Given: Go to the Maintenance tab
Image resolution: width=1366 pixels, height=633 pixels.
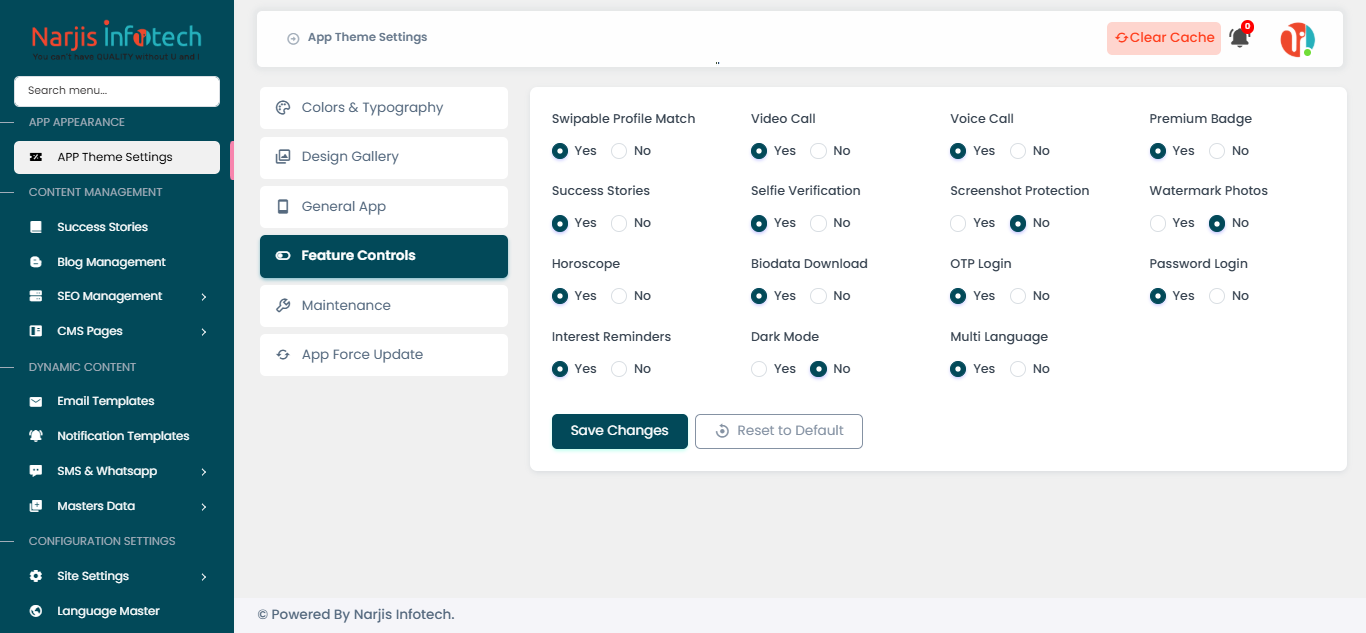Looking at the screenshot, I should pos(384,306).
